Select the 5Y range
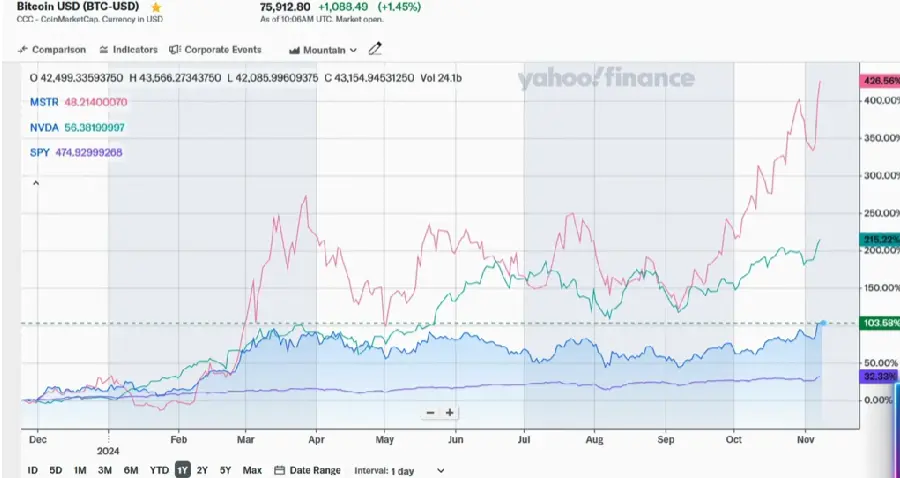900x478 pixels. (226, 471)
